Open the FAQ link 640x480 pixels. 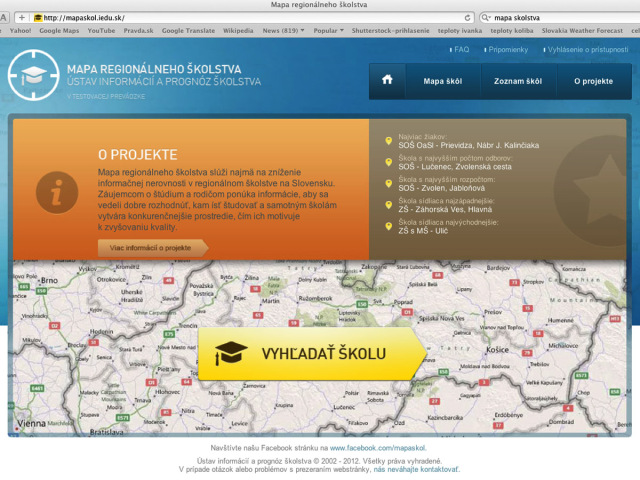[462, 49]
